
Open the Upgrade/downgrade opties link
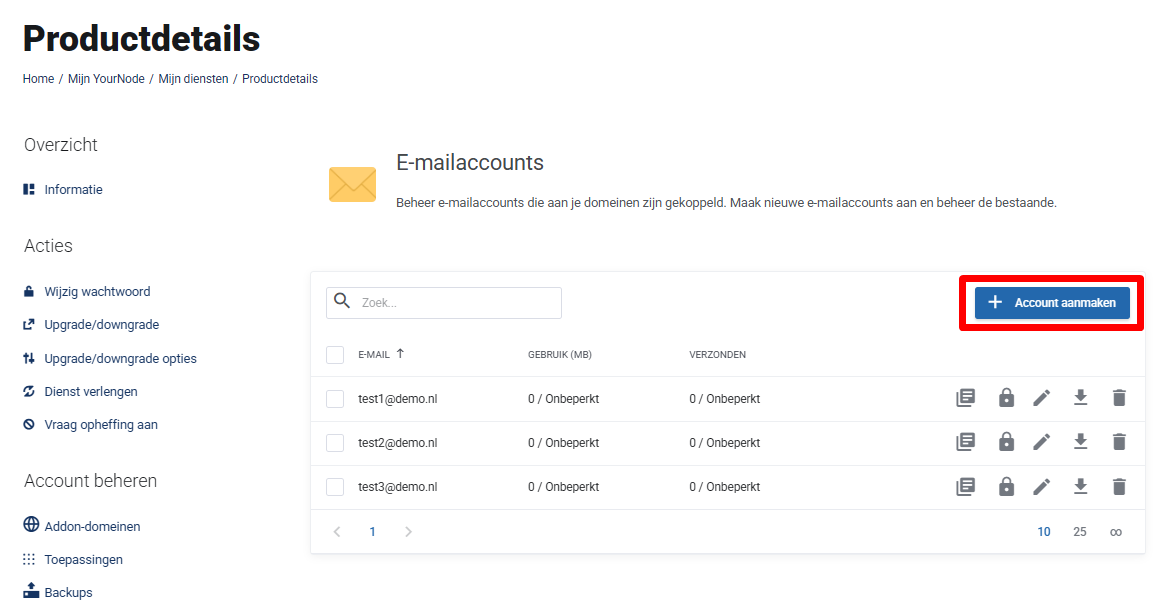point(120,357)
